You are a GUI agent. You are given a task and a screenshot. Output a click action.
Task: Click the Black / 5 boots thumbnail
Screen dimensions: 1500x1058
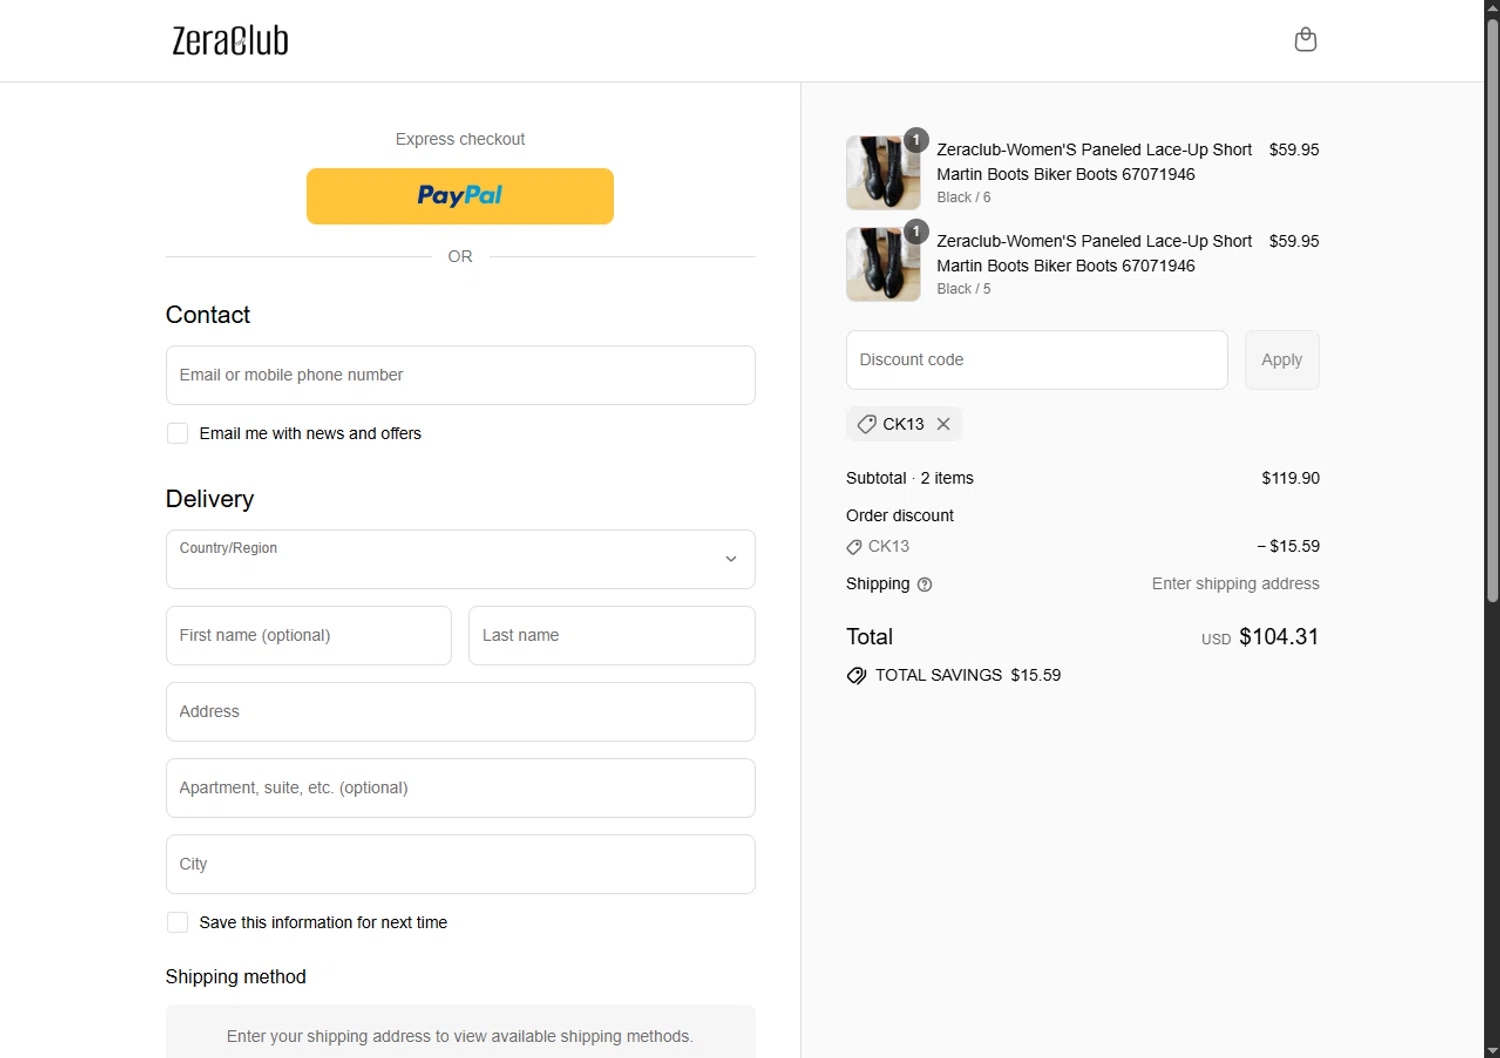click(883, 264)
